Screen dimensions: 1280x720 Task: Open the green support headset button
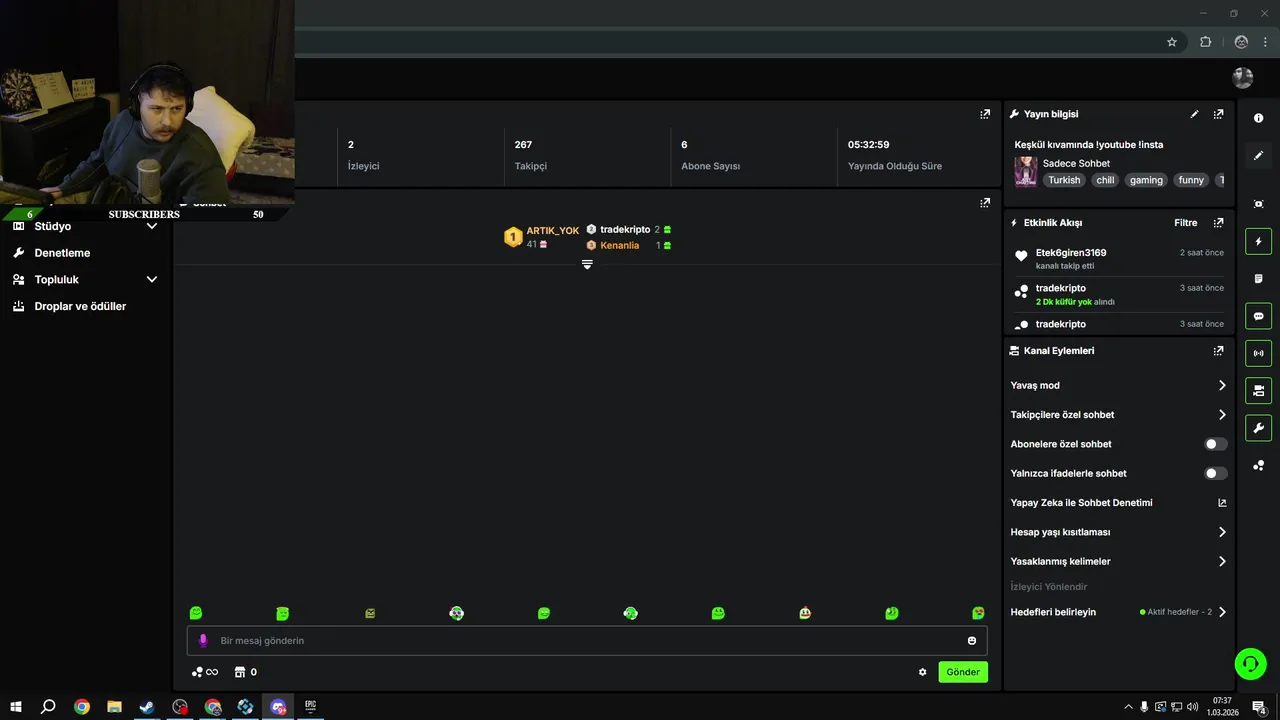click(x=1250, y=663)
